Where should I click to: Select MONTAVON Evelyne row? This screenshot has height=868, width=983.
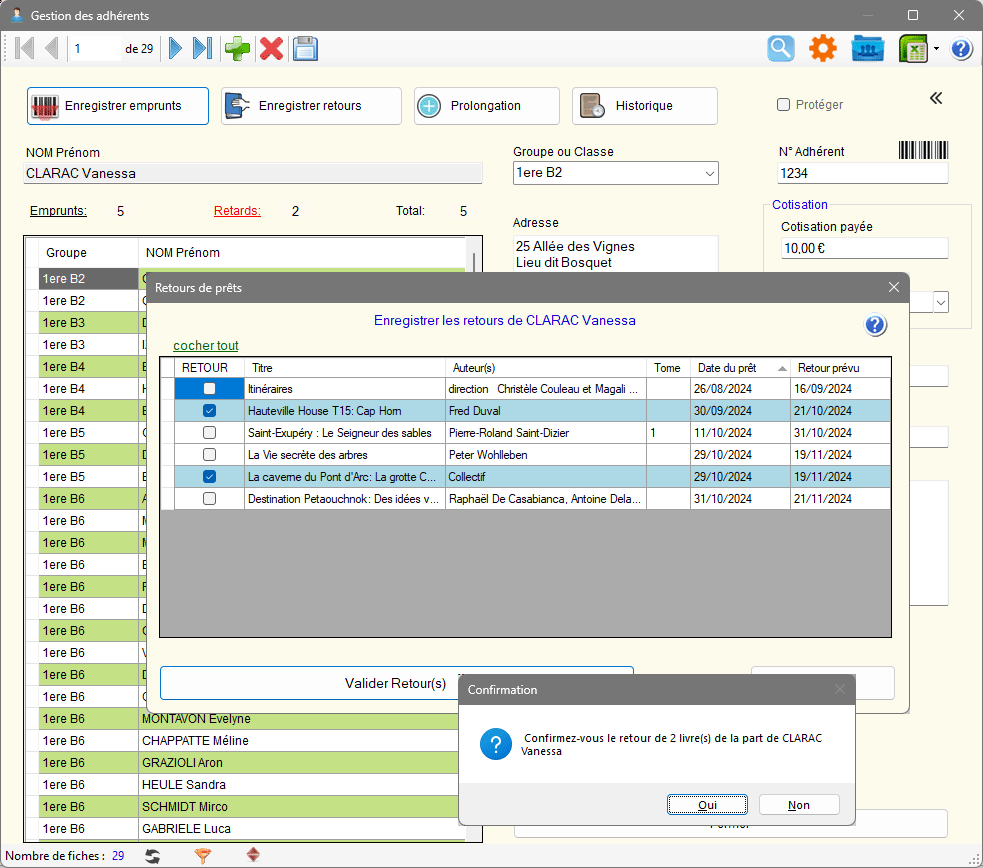tap(248, 718)
